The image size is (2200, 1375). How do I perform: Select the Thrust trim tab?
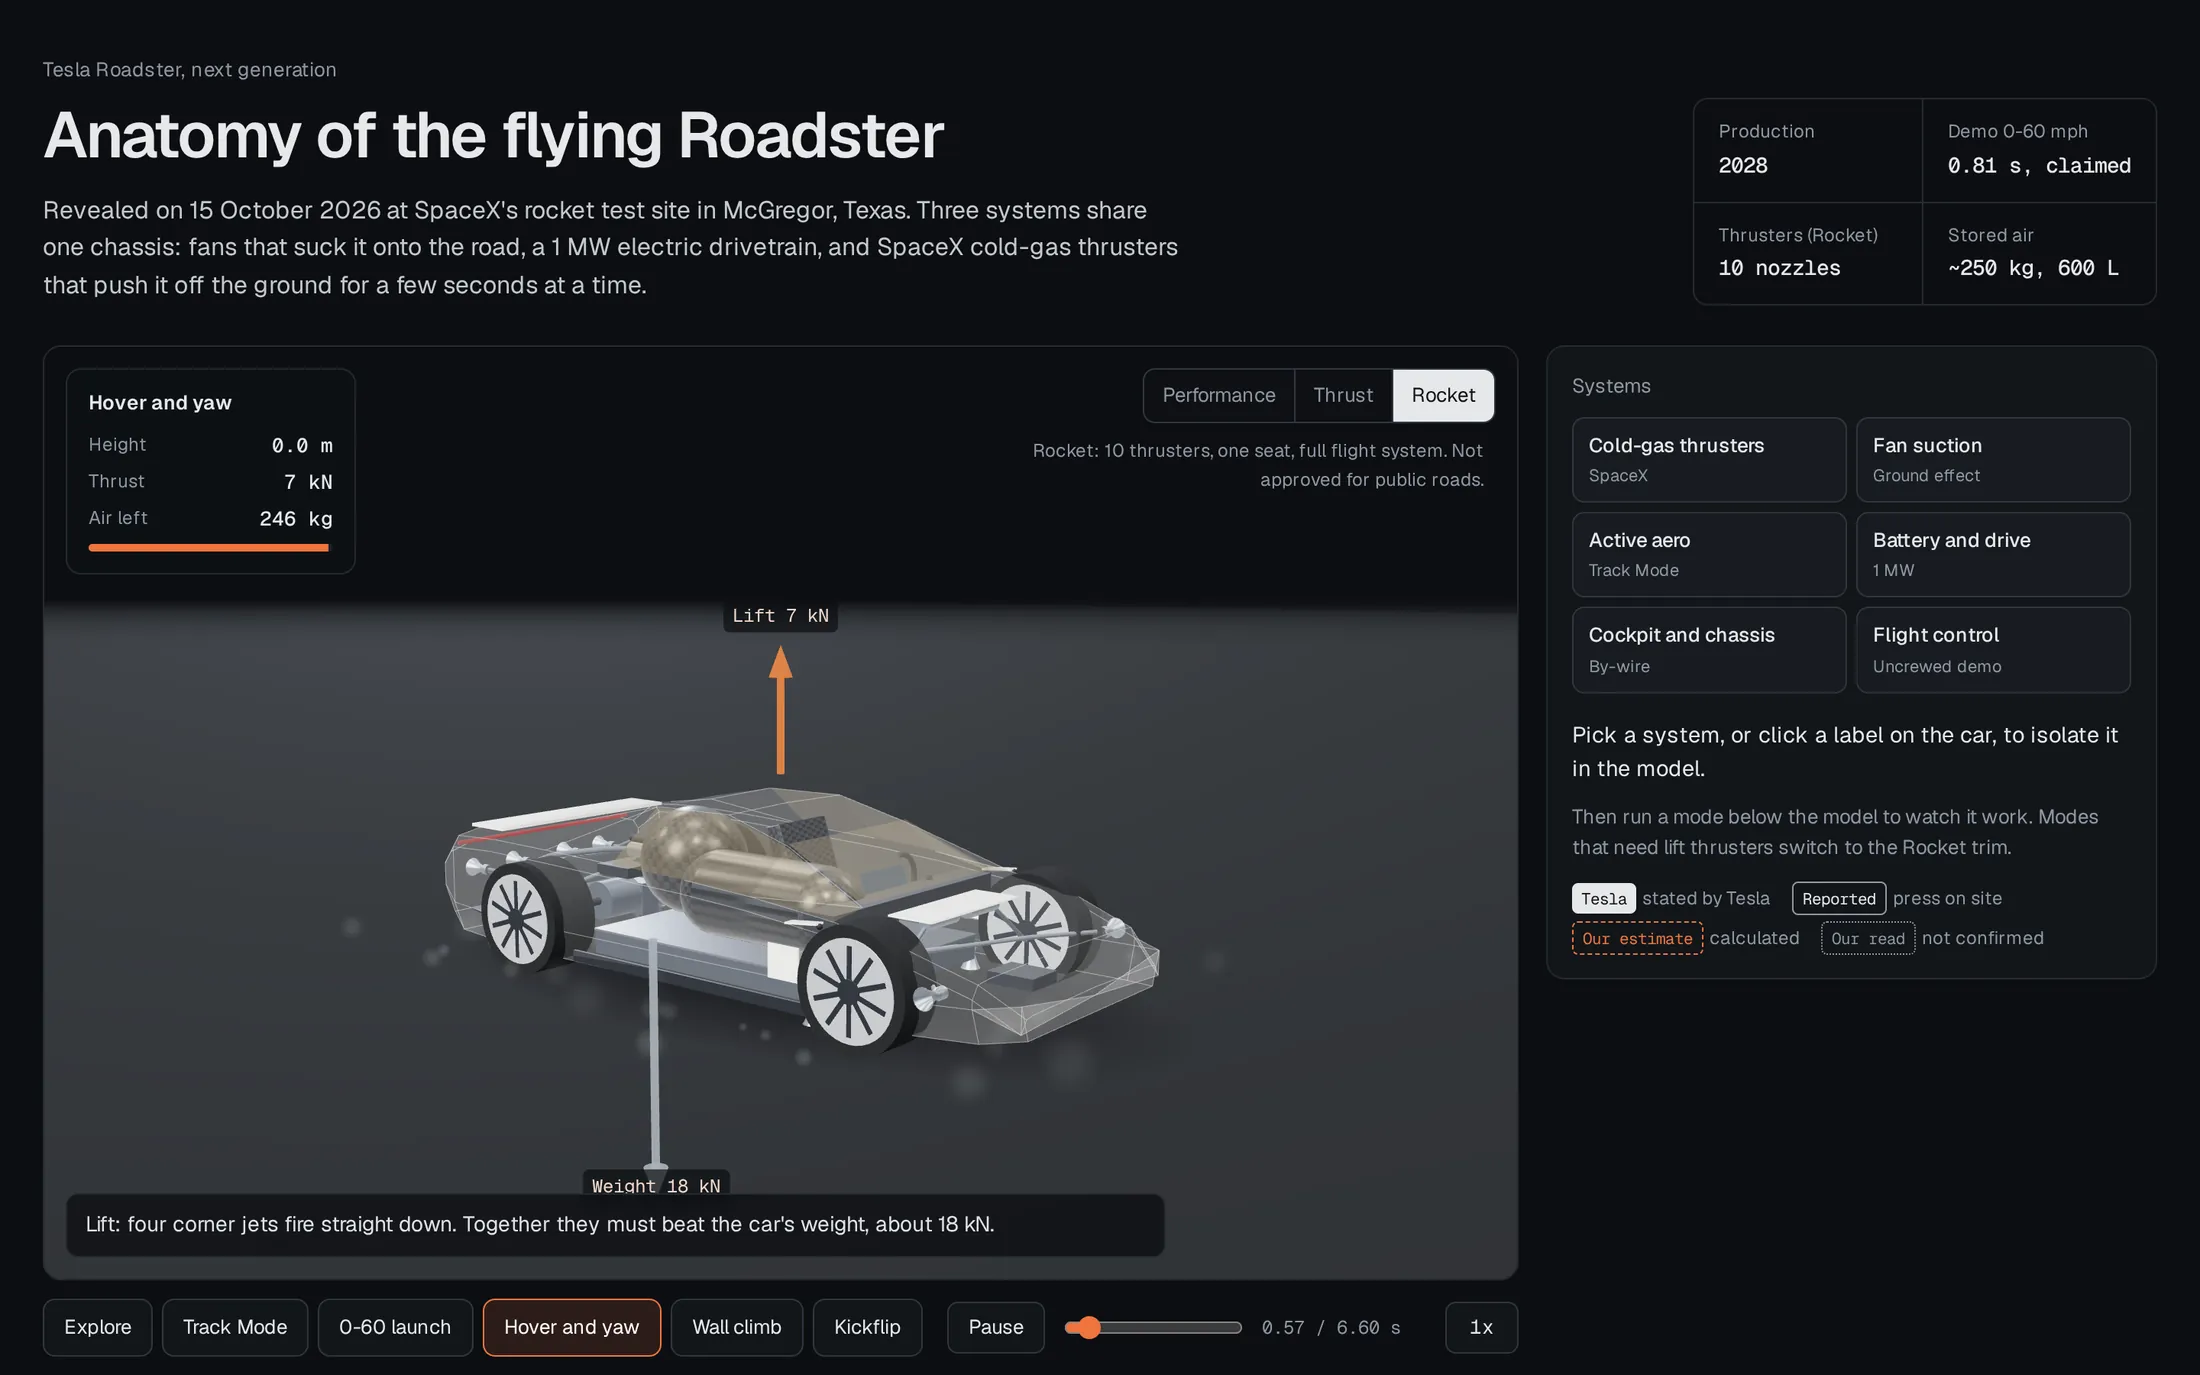(1343, 395)
